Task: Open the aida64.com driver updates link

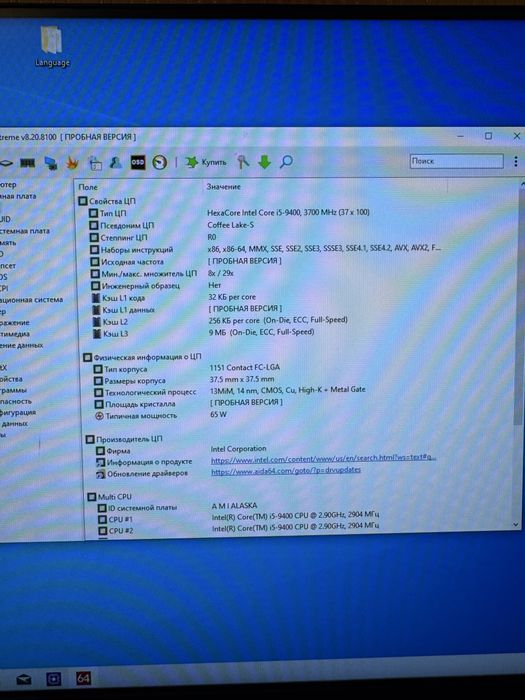Action: [x=286, y=470]
